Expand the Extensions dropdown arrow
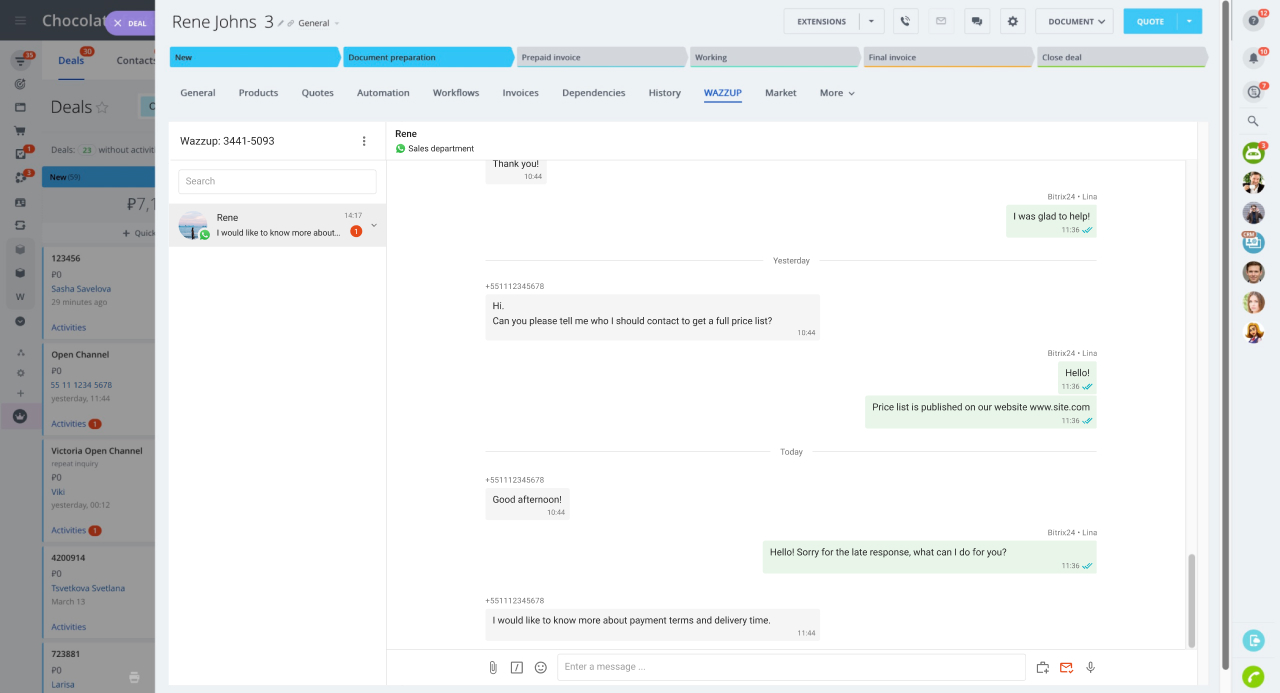The height and width of the screenshot is (693, 1280). pos(871,21)
